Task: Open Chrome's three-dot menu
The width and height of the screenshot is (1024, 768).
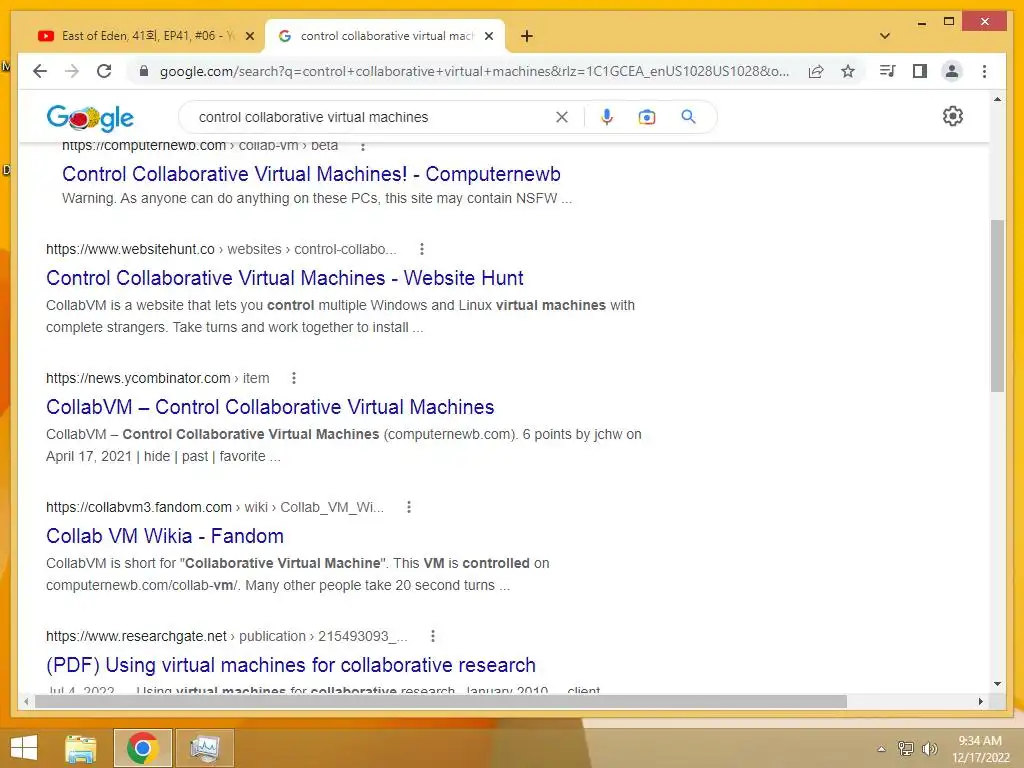Action: (984, 71)
